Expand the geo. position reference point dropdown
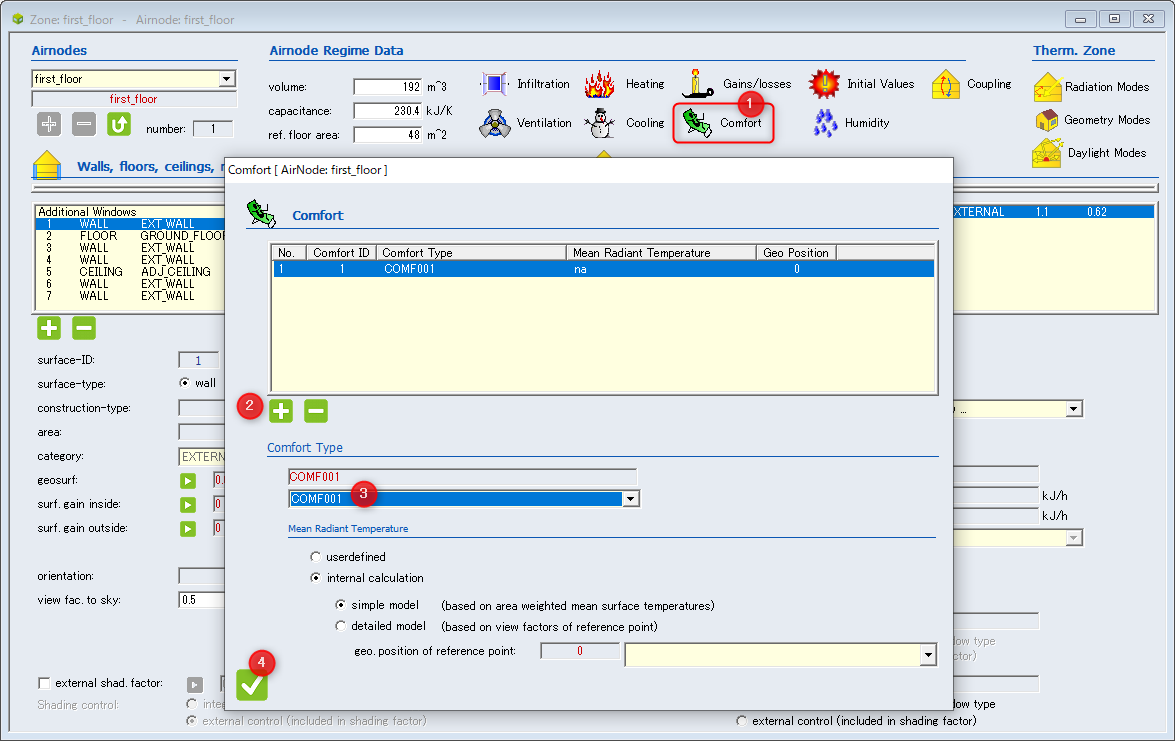The image size is (1175, 741). 928,655
